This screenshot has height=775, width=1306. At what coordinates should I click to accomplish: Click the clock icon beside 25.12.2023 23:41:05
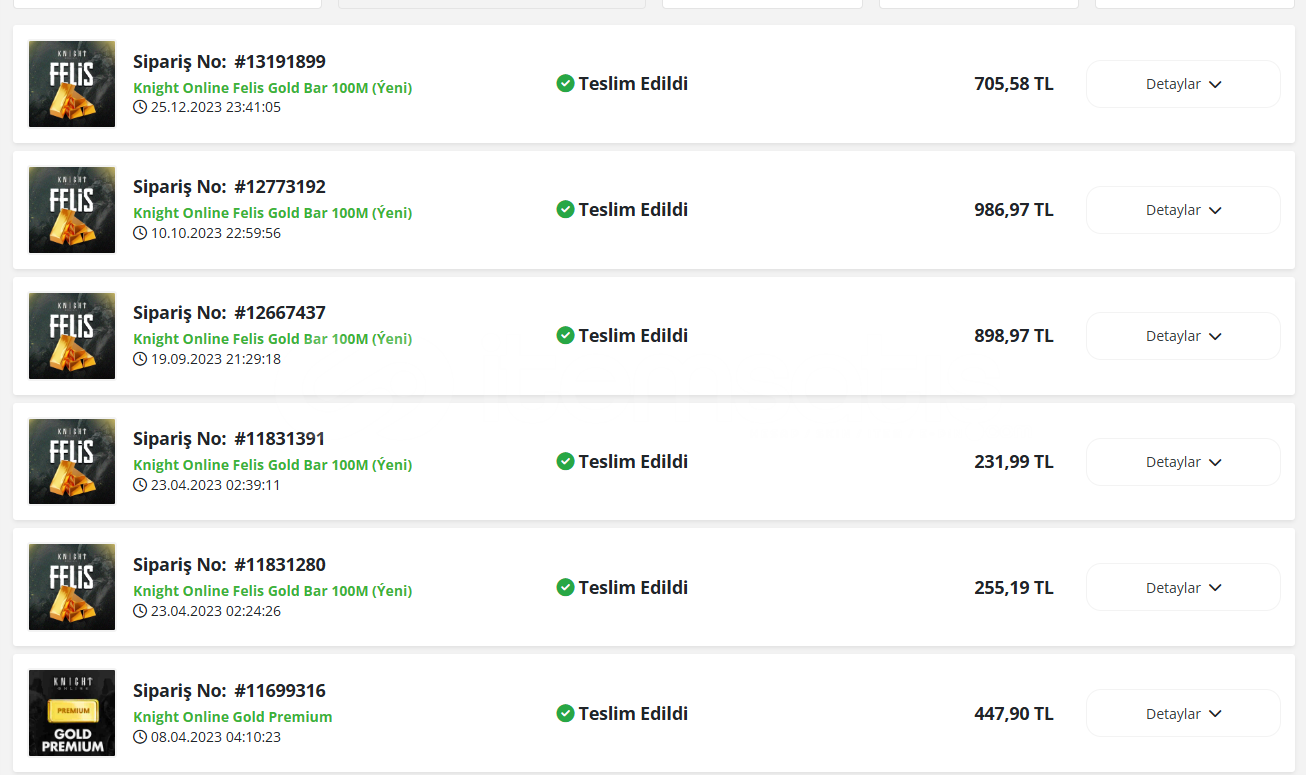point(140,107)
